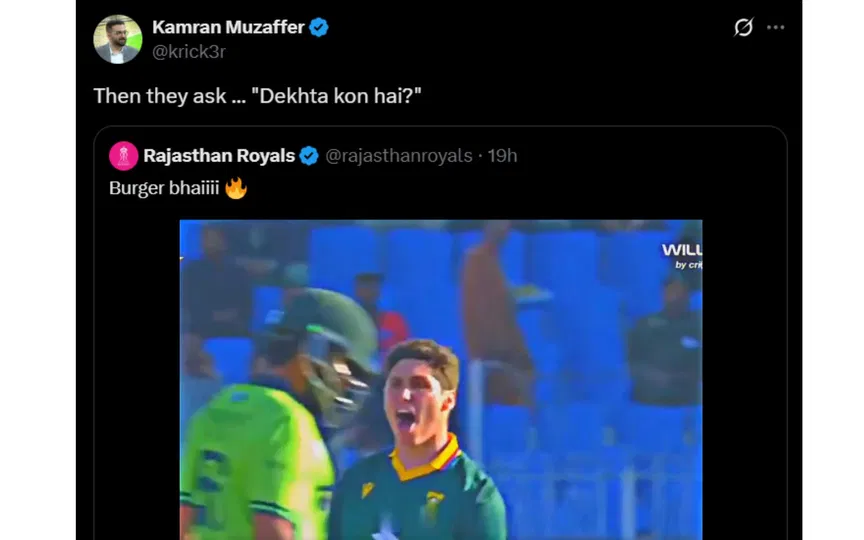Open the @krick3r handle link
This screenshot has height=540, width=864.
tap(188, 52)
